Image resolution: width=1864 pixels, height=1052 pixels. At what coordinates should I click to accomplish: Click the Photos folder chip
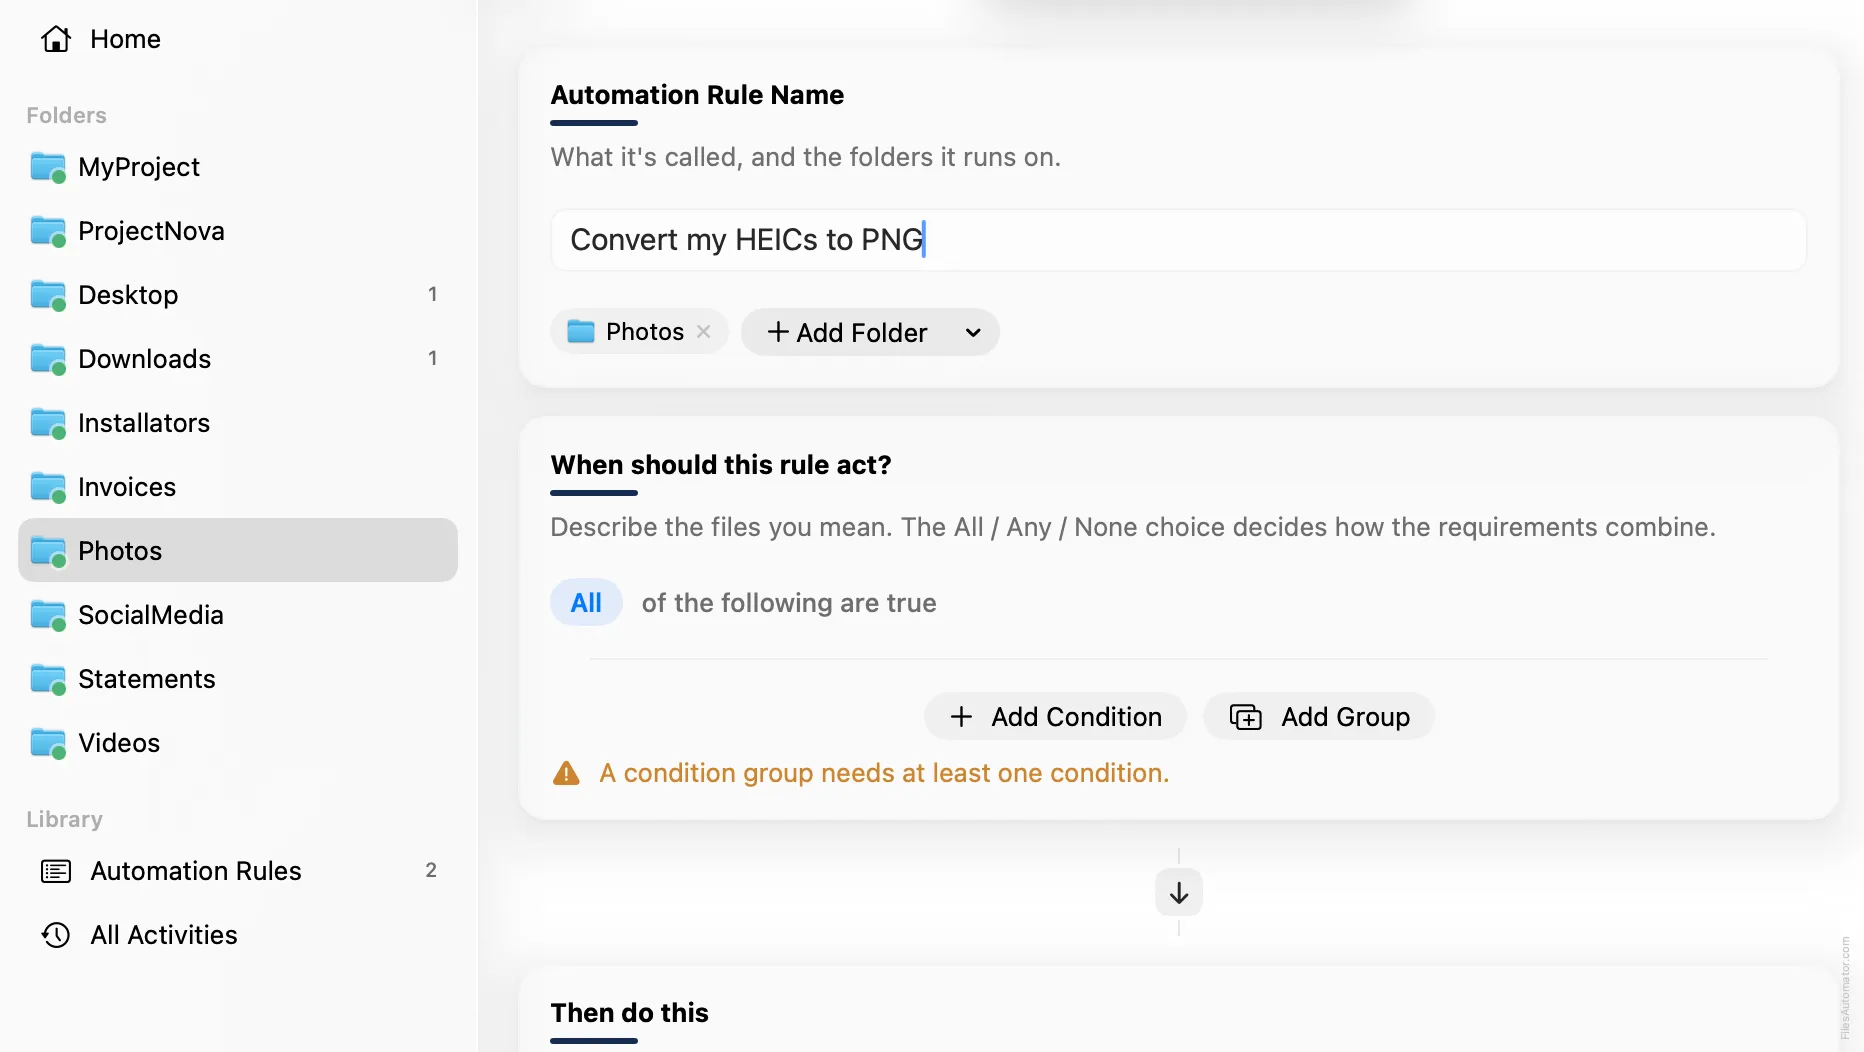pos(640,332)
